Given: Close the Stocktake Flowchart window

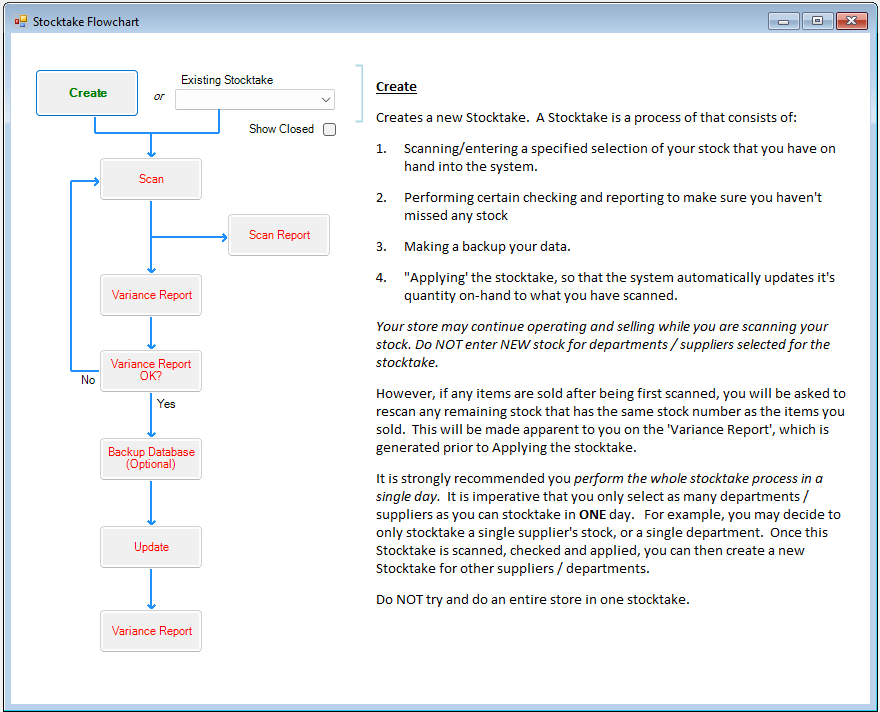Looking at the screenshot, I should tap(853, 20).
